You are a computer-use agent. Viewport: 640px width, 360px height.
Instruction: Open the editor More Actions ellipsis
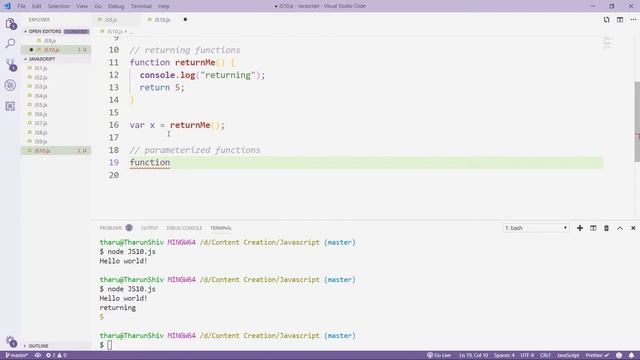(x=633, y=20)
